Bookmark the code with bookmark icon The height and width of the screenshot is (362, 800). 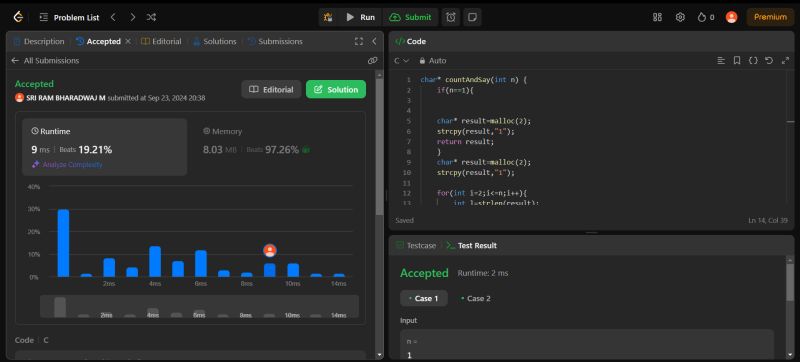click(737, 61)
